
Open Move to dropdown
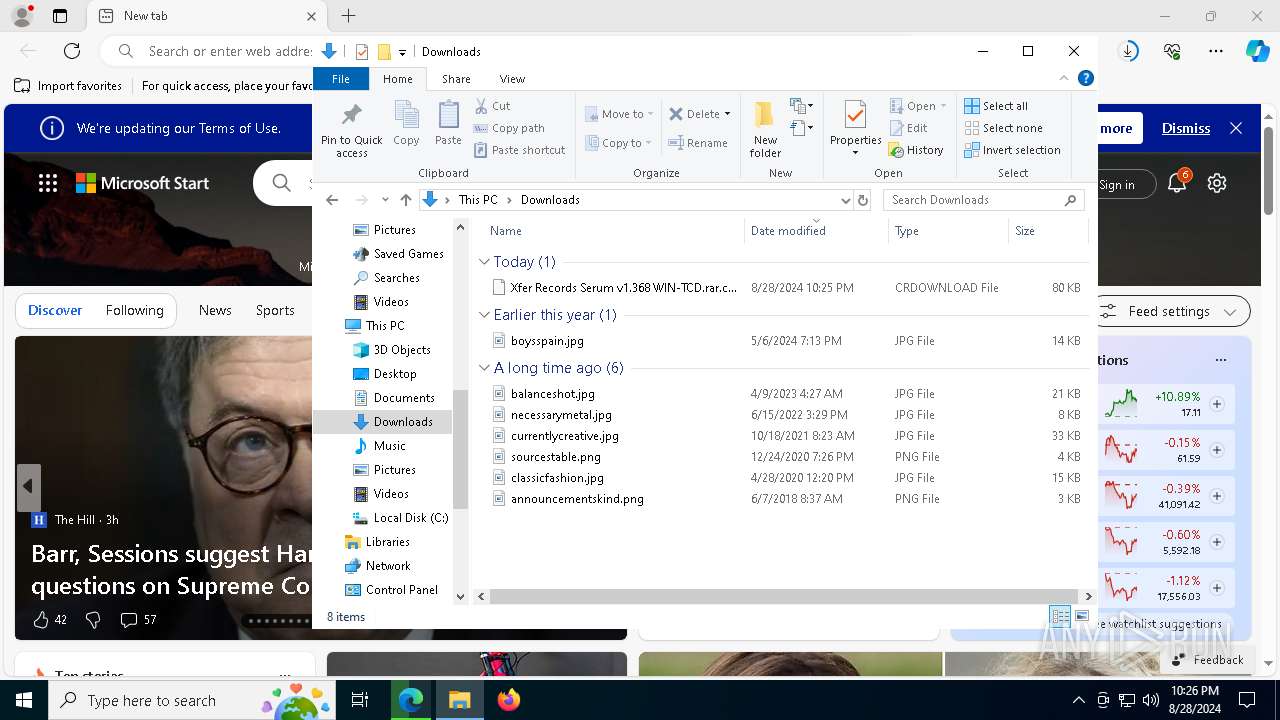tap(619, 114)
